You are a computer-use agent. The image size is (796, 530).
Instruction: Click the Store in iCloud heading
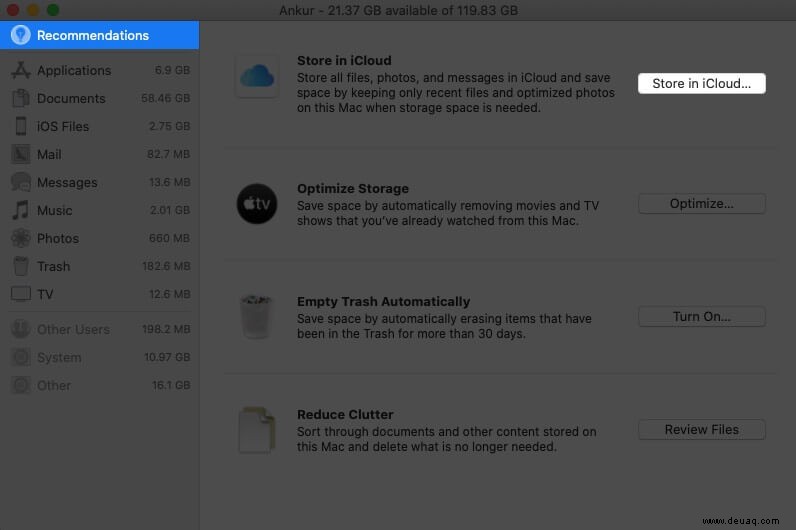click(344, 60)
